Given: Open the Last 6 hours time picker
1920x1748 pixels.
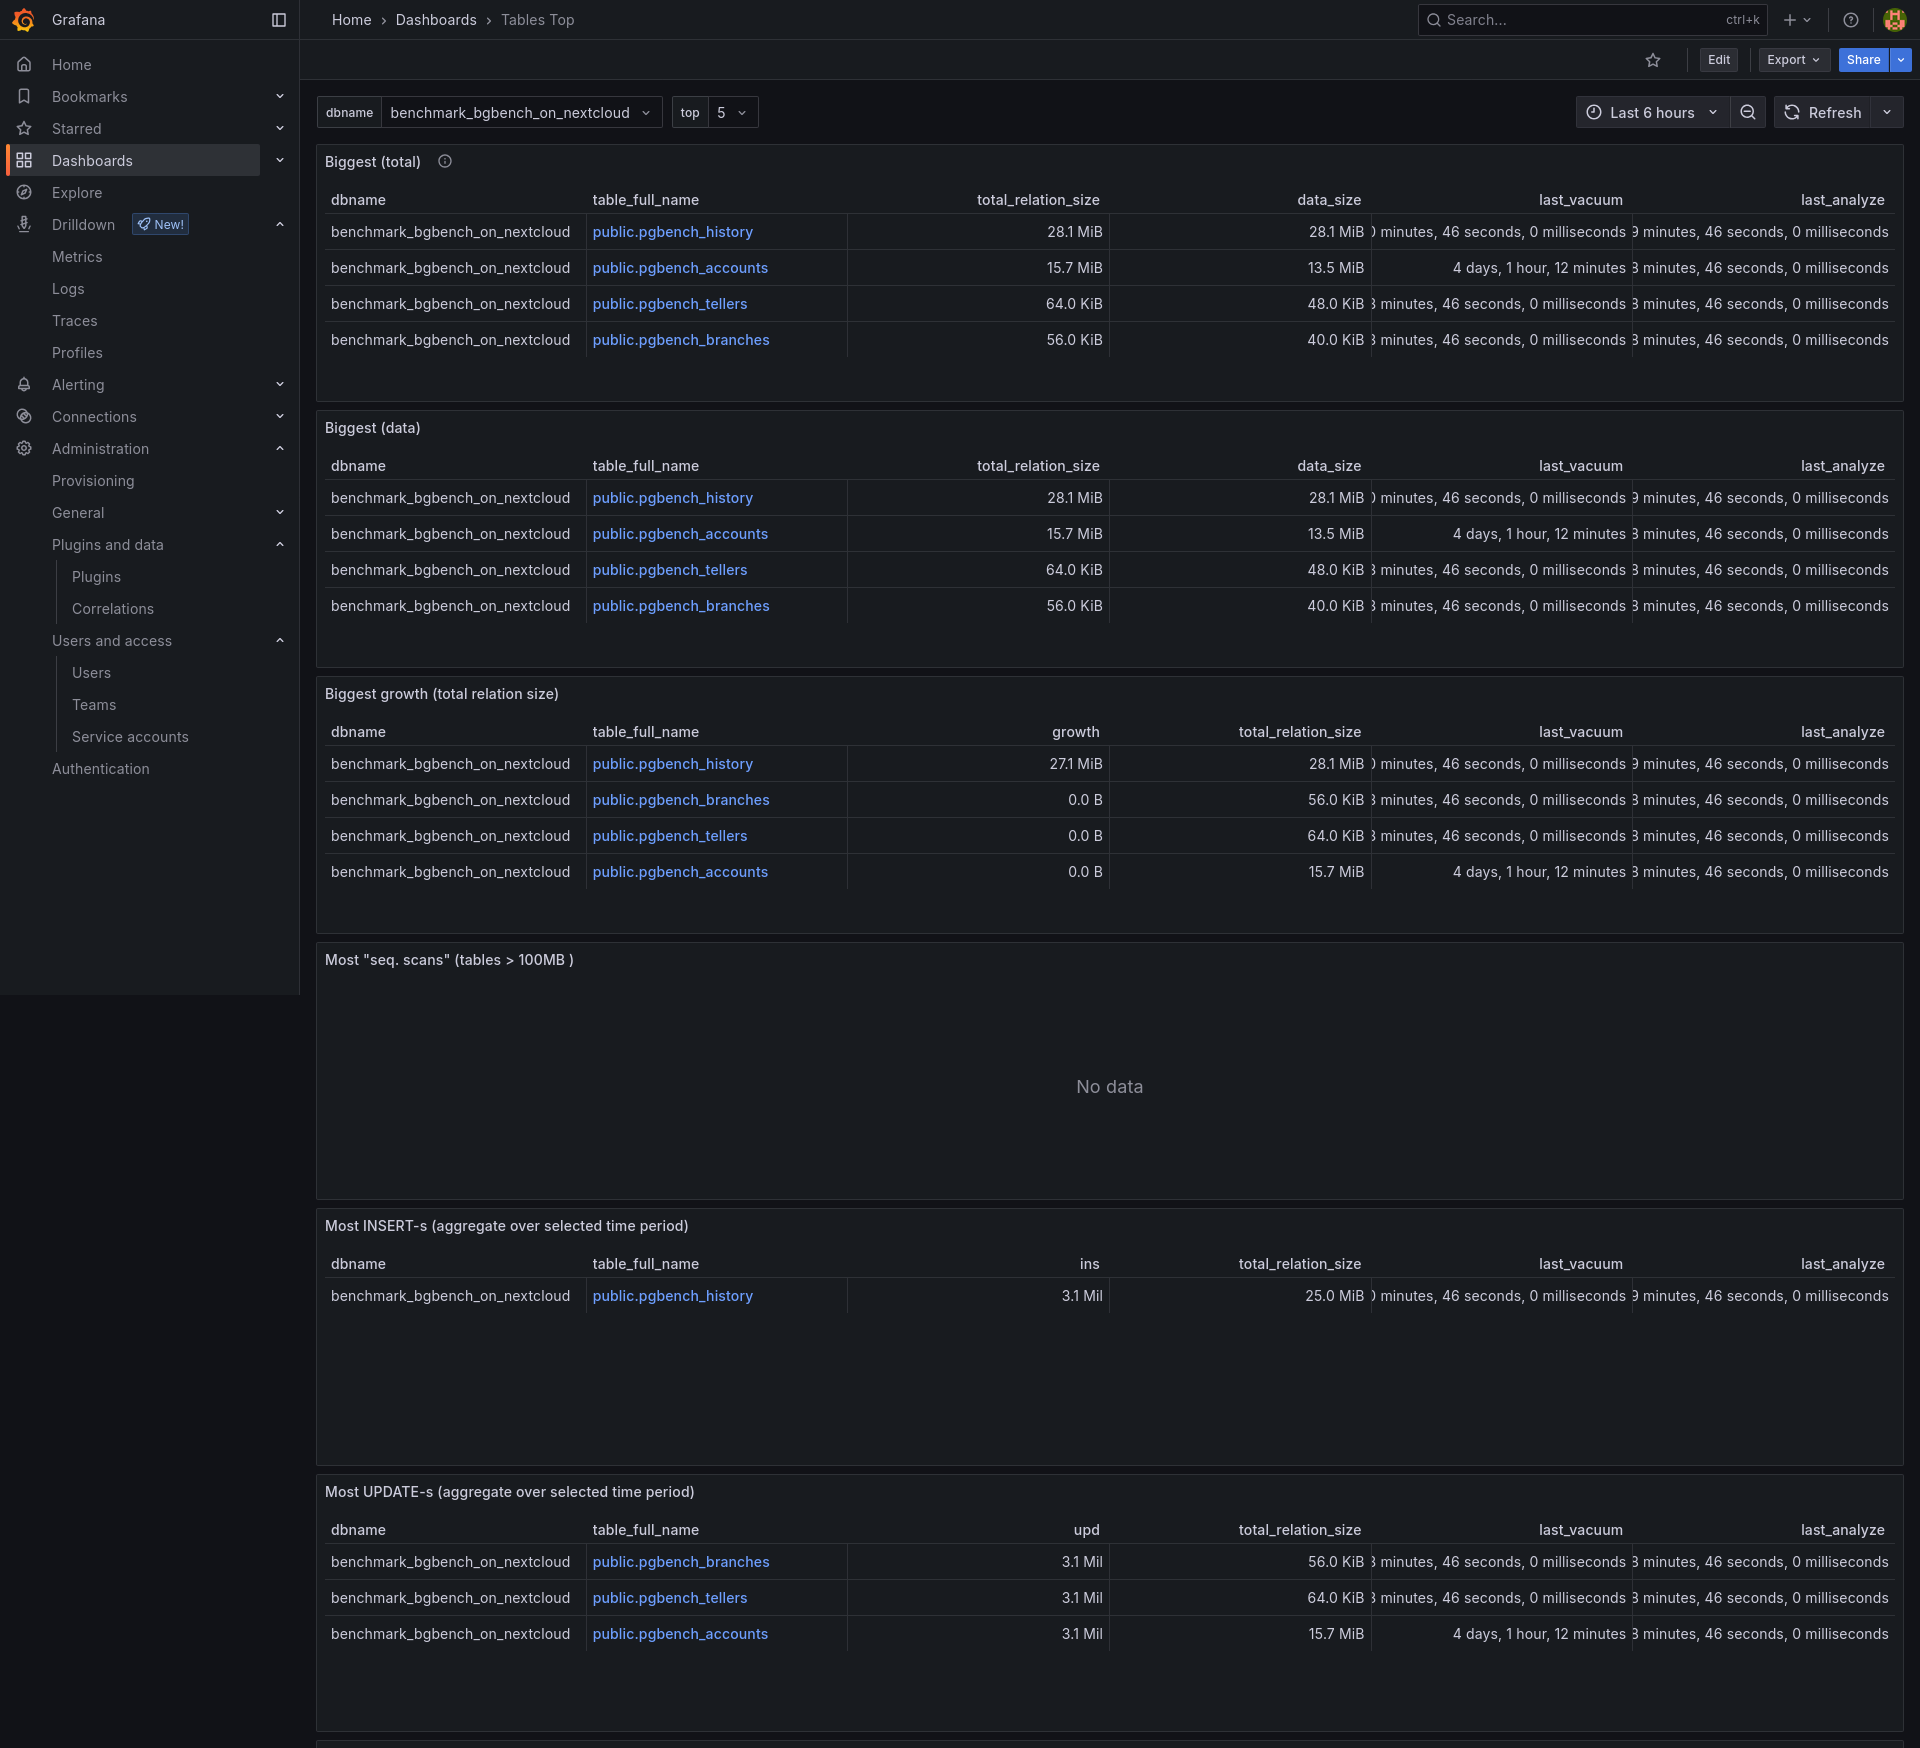Looking at the screenshot, I should click(1652, 113).
